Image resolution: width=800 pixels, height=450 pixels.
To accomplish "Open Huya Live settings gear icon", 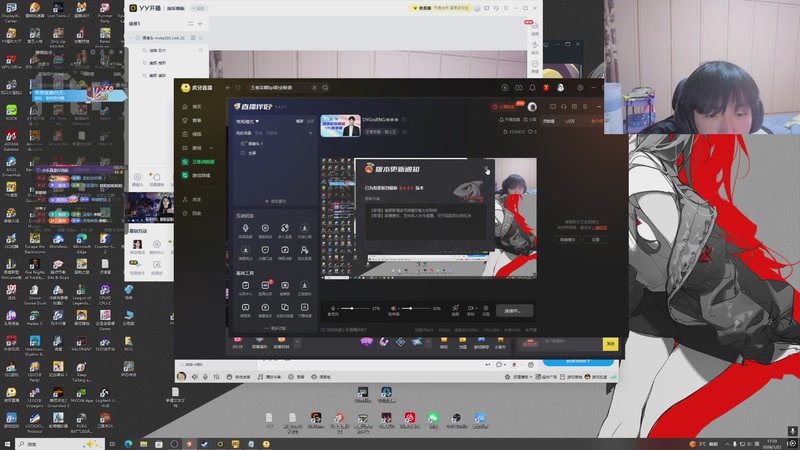I will [x=580, y=88].
